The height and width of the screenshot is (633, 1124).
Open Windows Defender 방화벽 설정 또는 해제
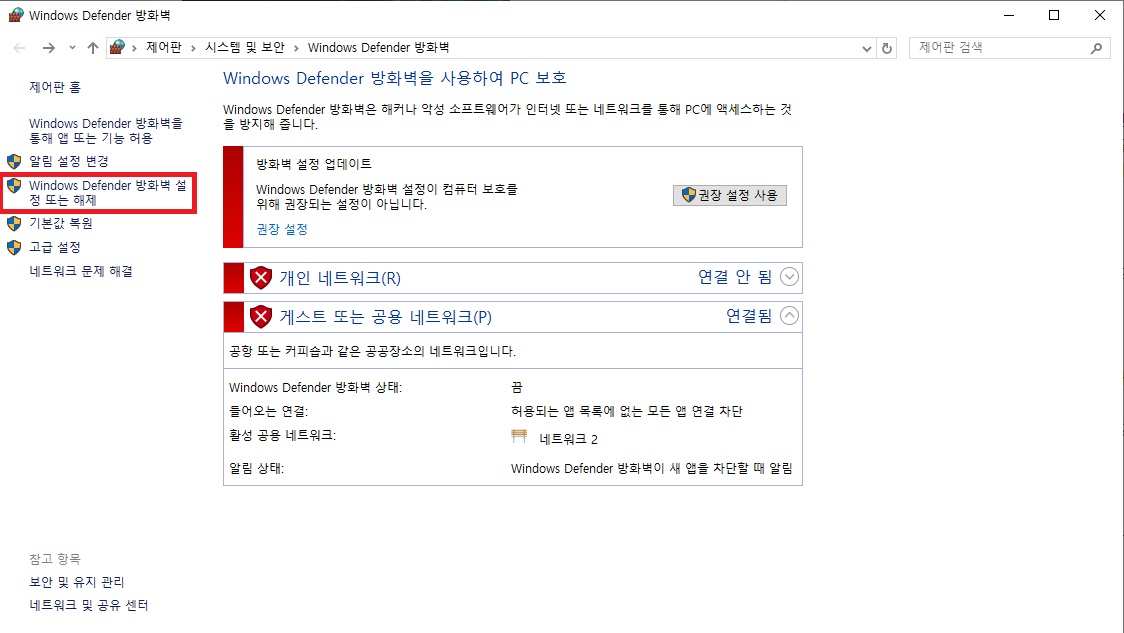click(108, 192)
